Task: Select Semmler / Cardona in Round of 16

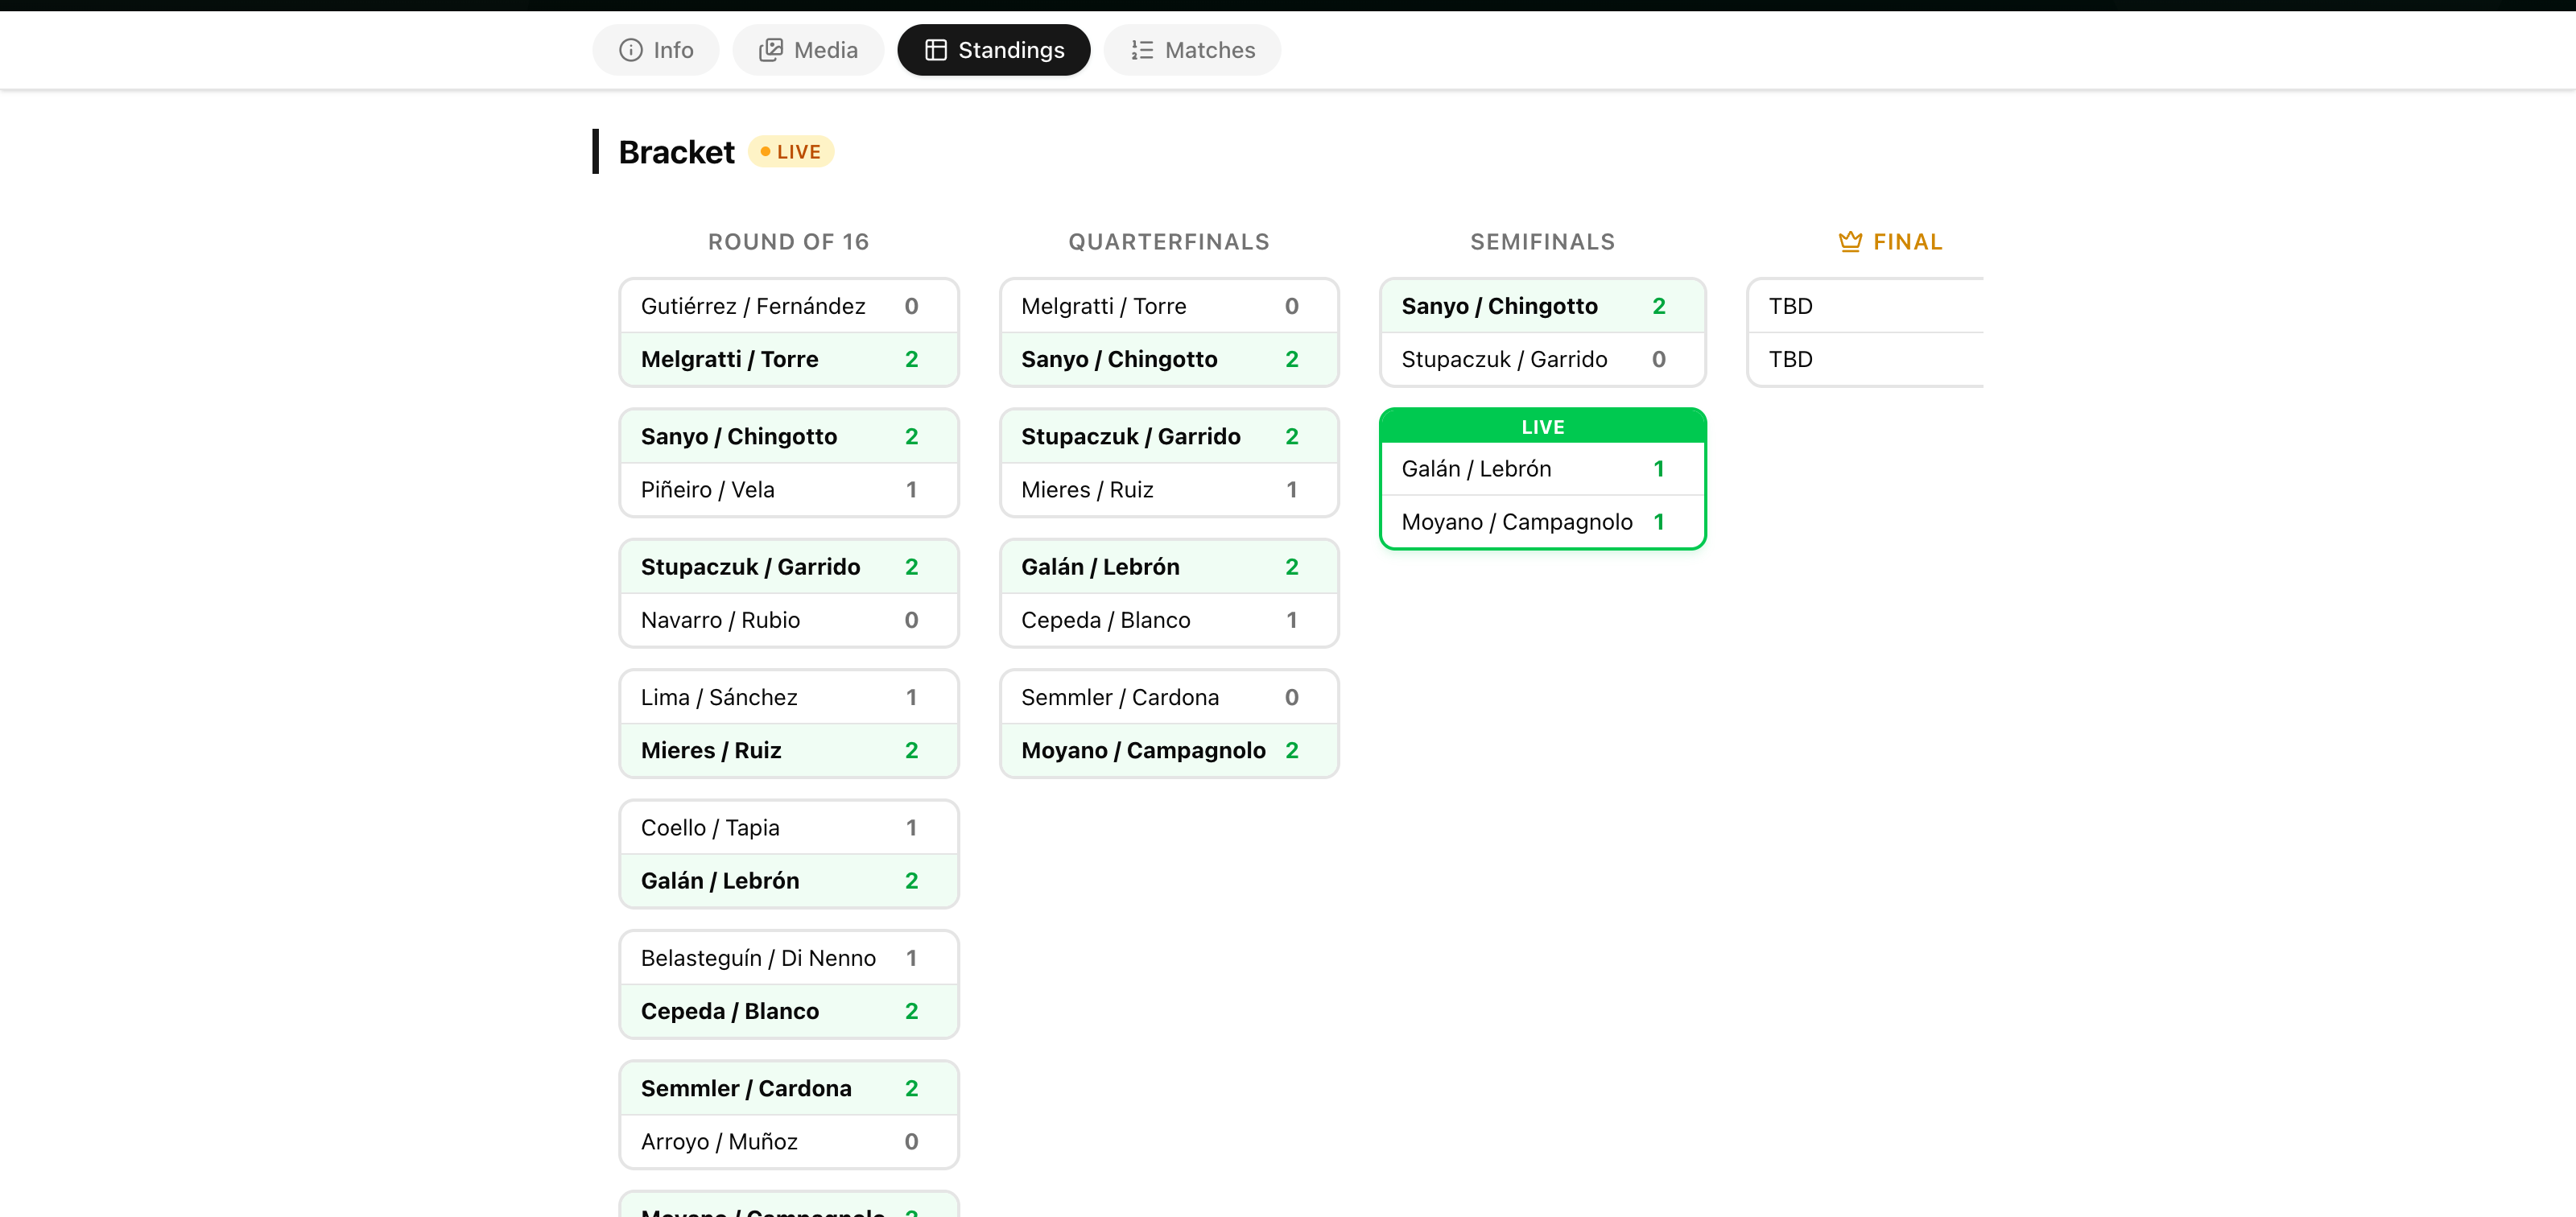Action: (788, 1088)
